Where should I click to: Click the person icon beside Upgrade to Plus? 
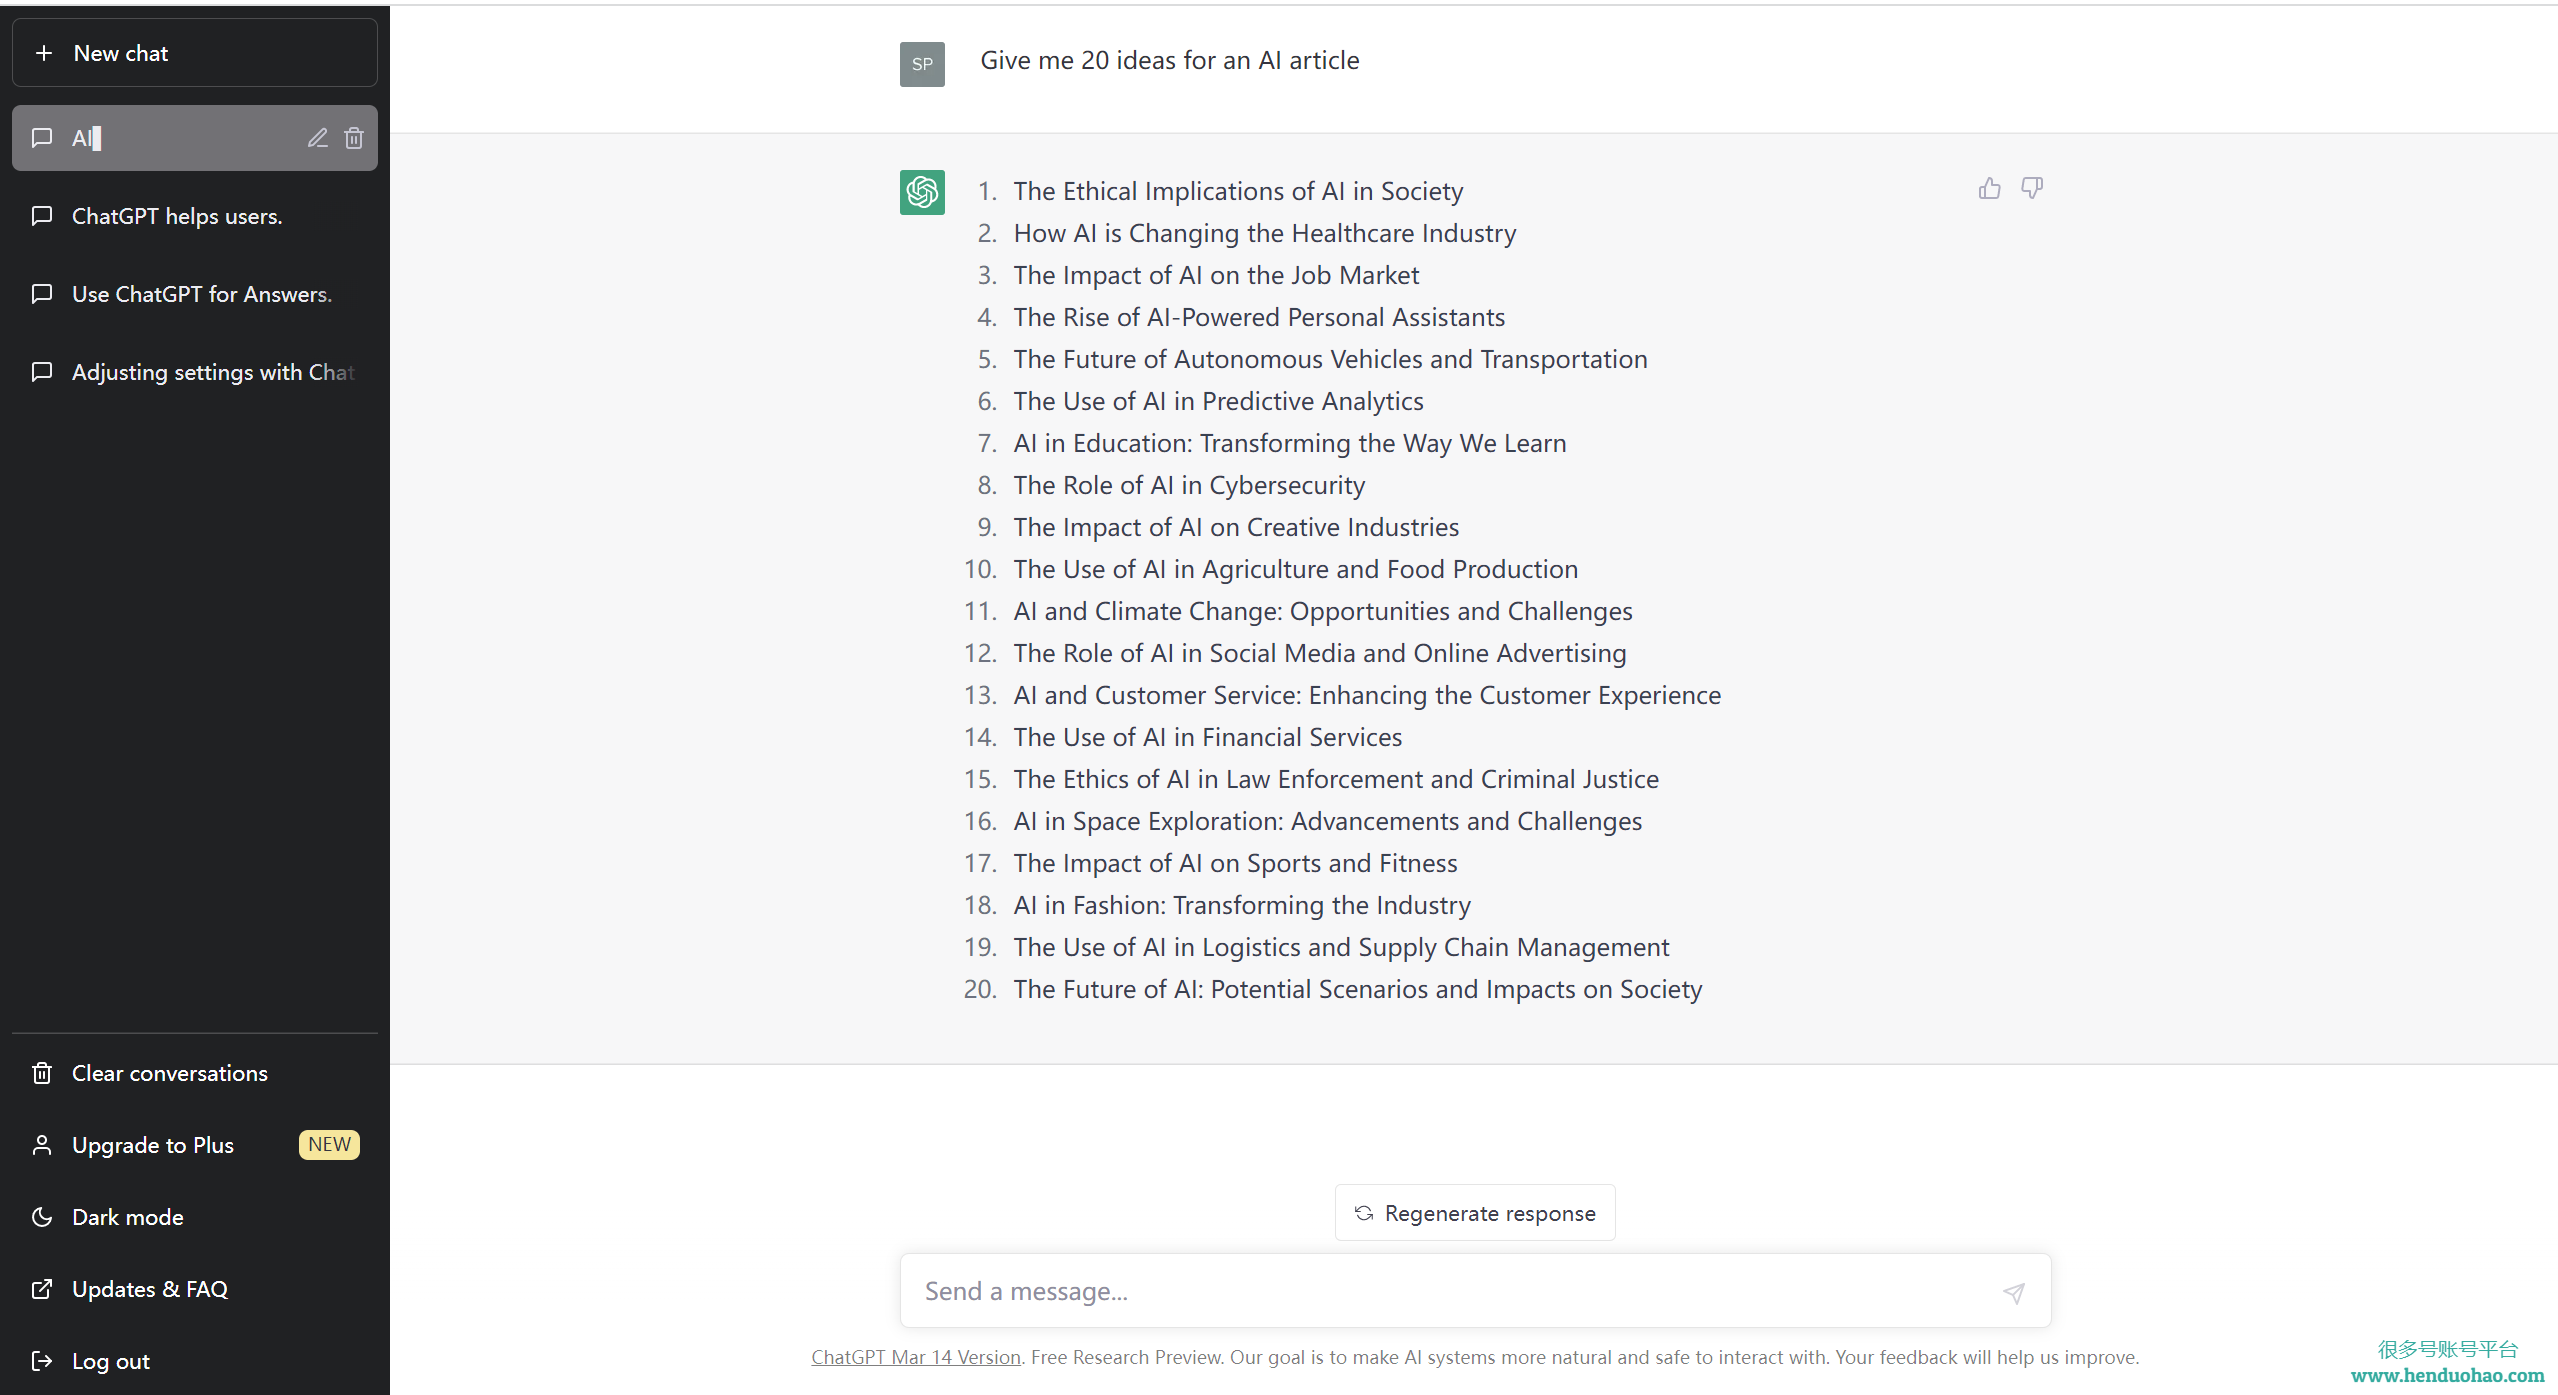tap(42, 1145)
